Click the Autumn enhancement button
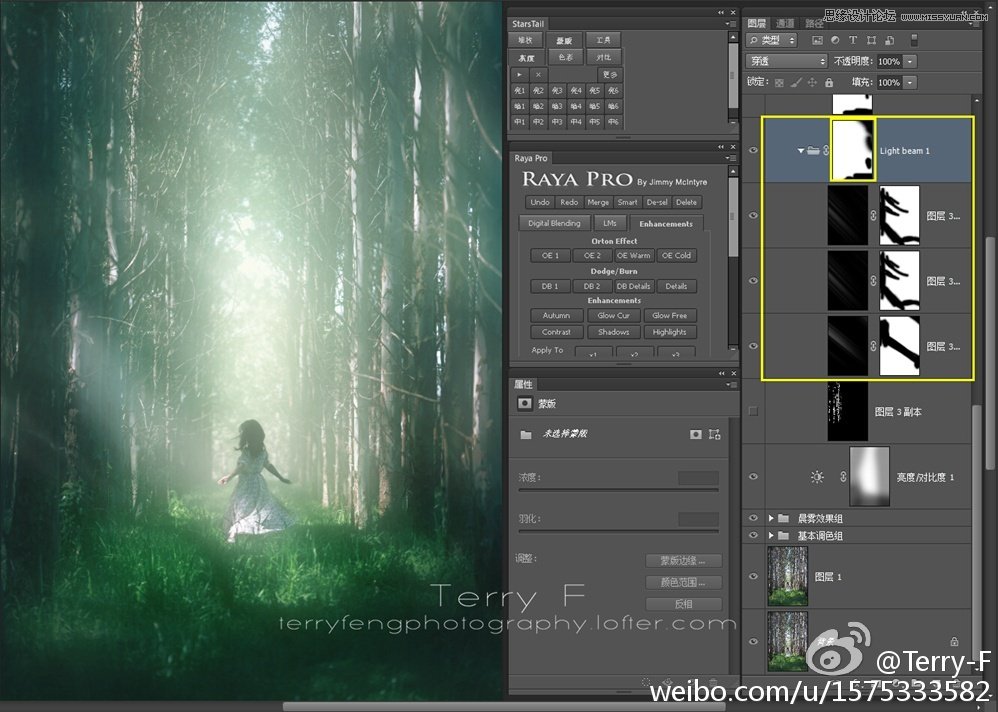Screen dimensions: 998x712 pos(556,316)
